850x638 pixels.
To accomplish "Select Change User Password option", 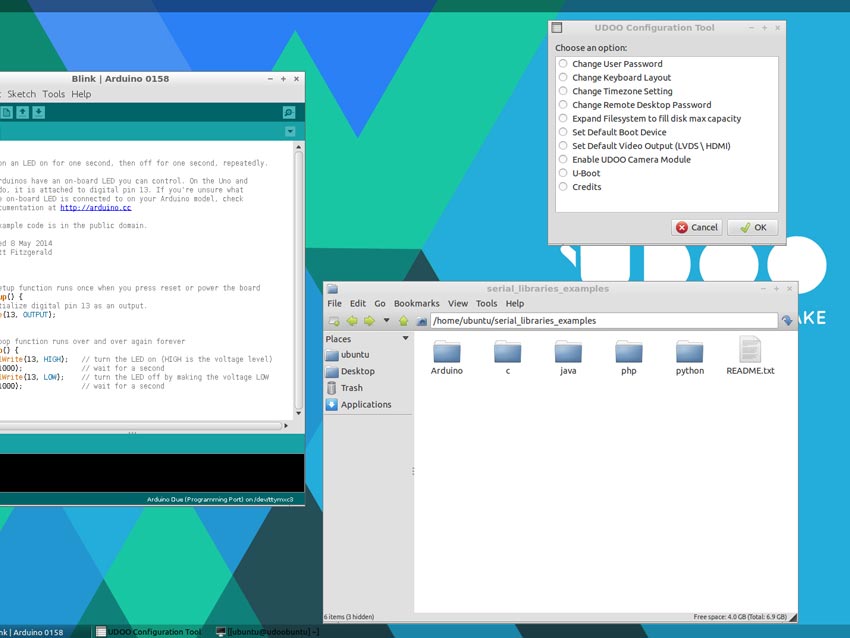I will [x=610, y=64].
